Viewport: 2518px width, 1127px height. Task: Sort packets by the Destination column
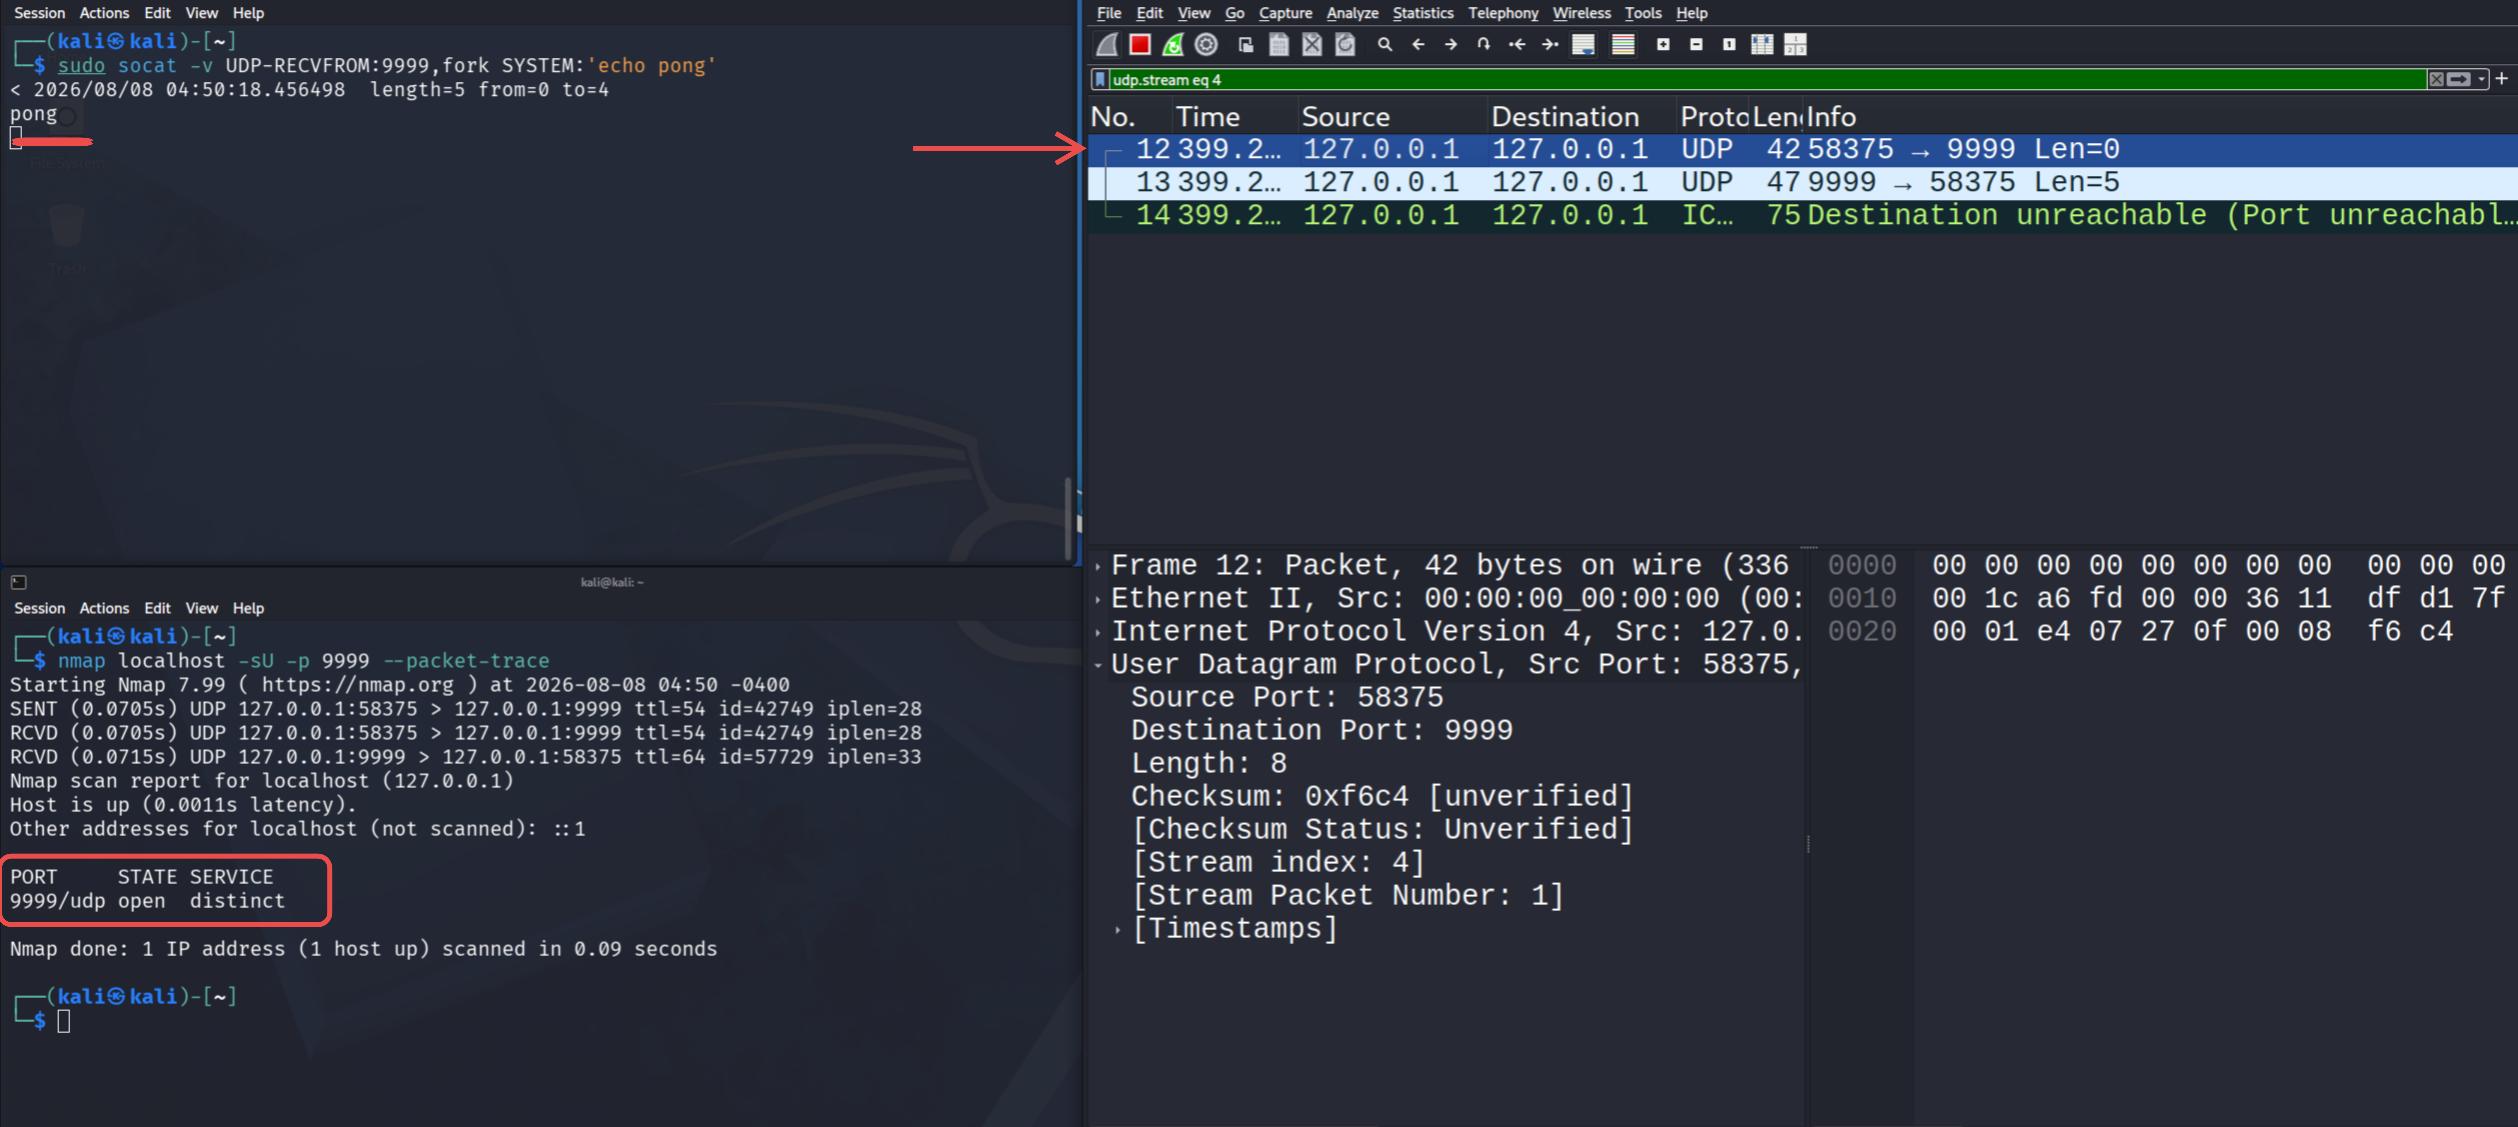tap(1581, 117)
